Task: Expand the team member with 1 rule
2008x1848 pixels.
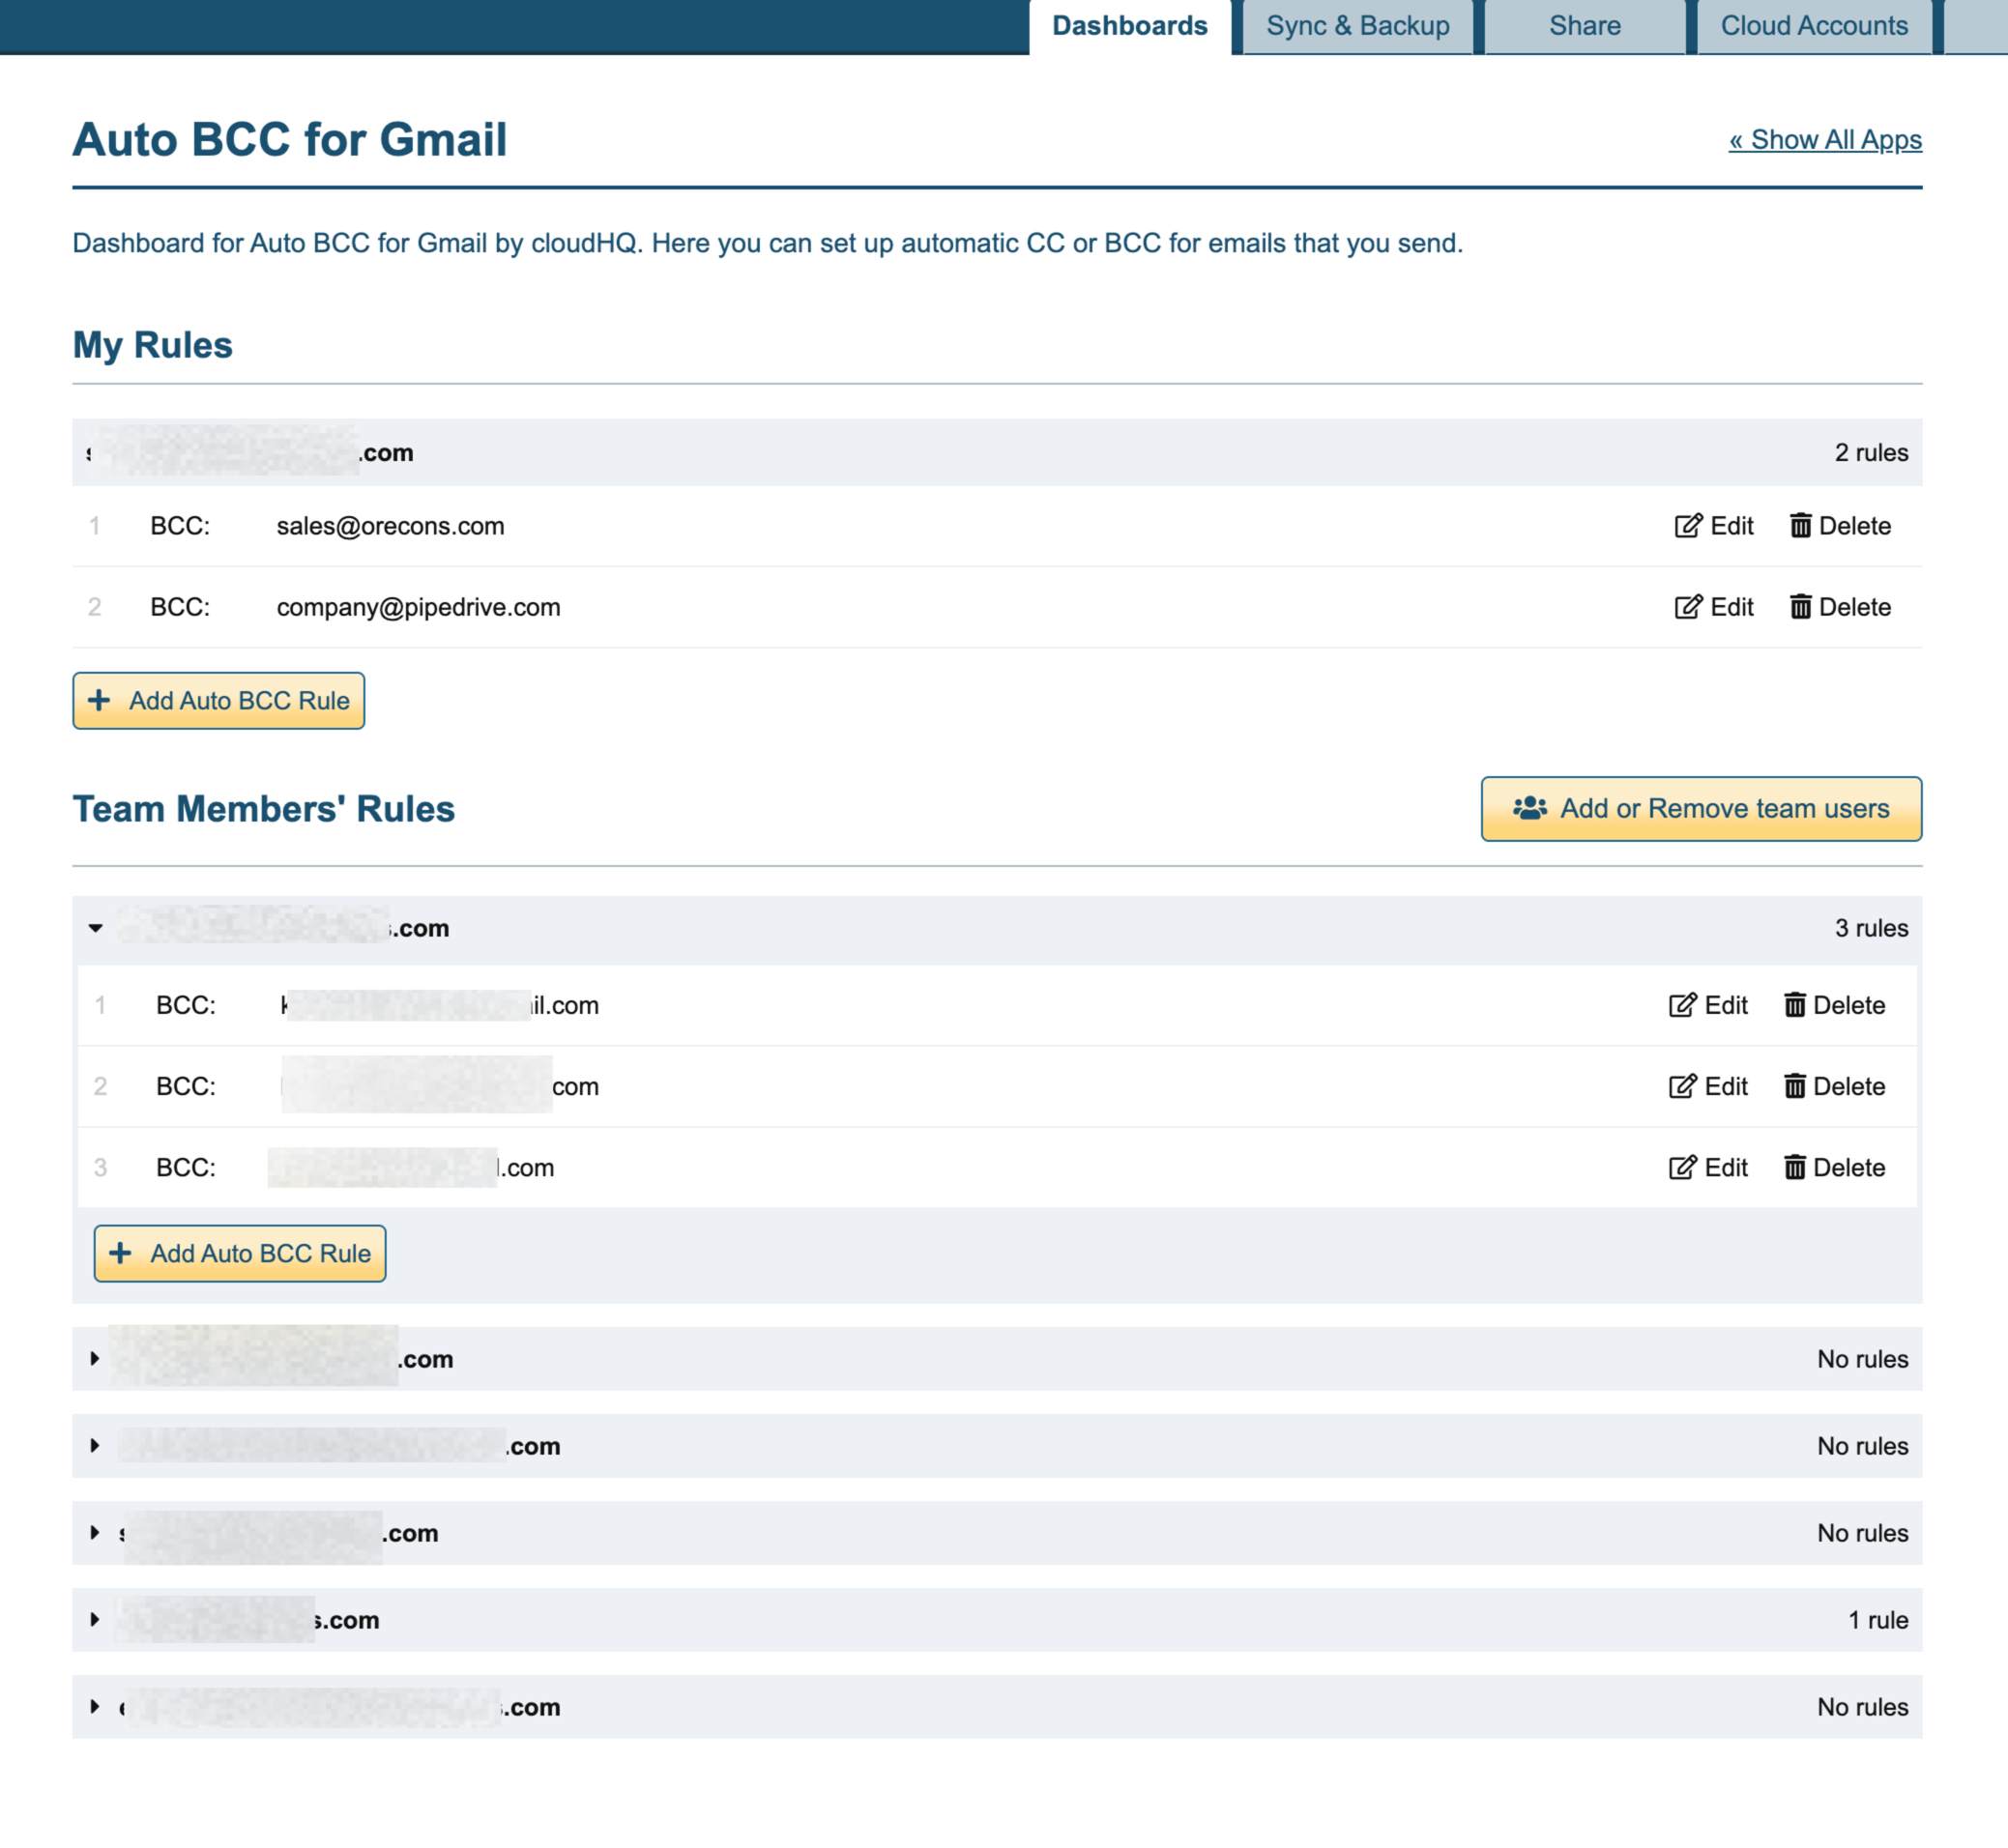Action: [95, 1619]
